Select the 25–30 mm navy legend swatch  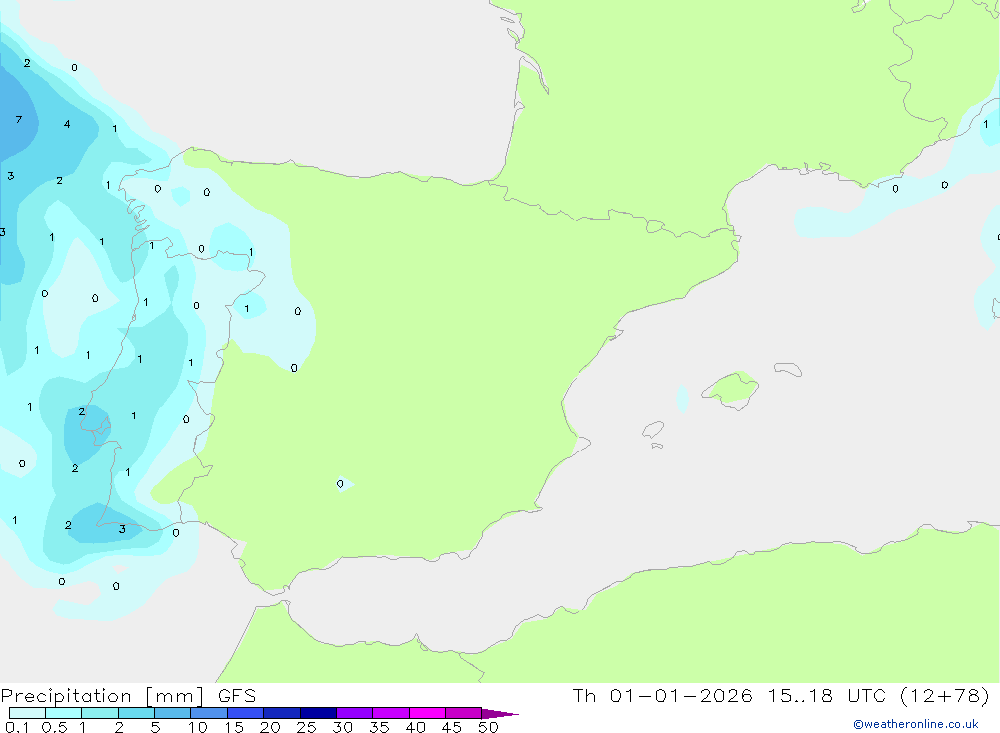[x=318, y=713]
